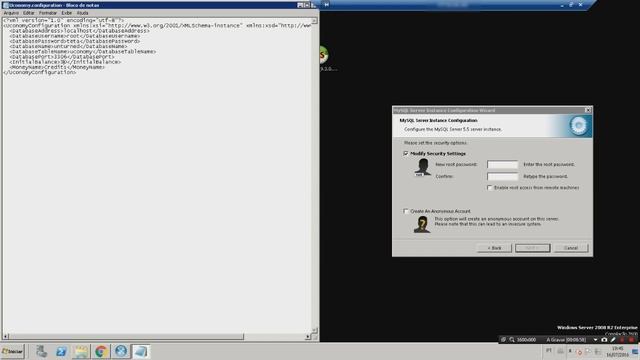
Task: Click the DatabasePassword line in Notepad
Action: (75, 41)
